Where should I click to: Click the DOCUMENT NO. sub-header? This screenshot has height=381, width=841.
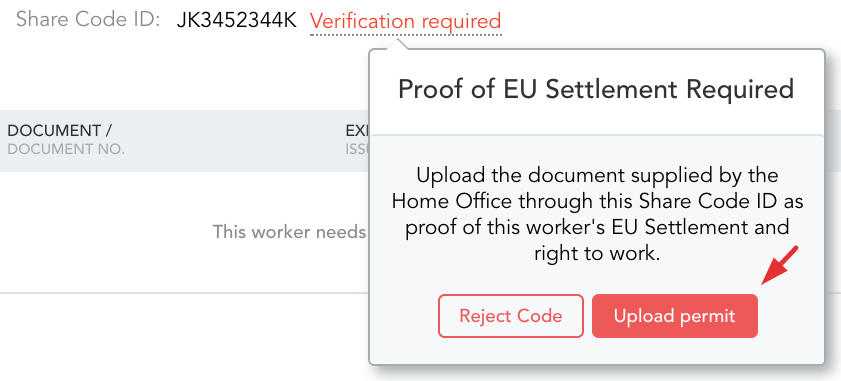(66, 150)
